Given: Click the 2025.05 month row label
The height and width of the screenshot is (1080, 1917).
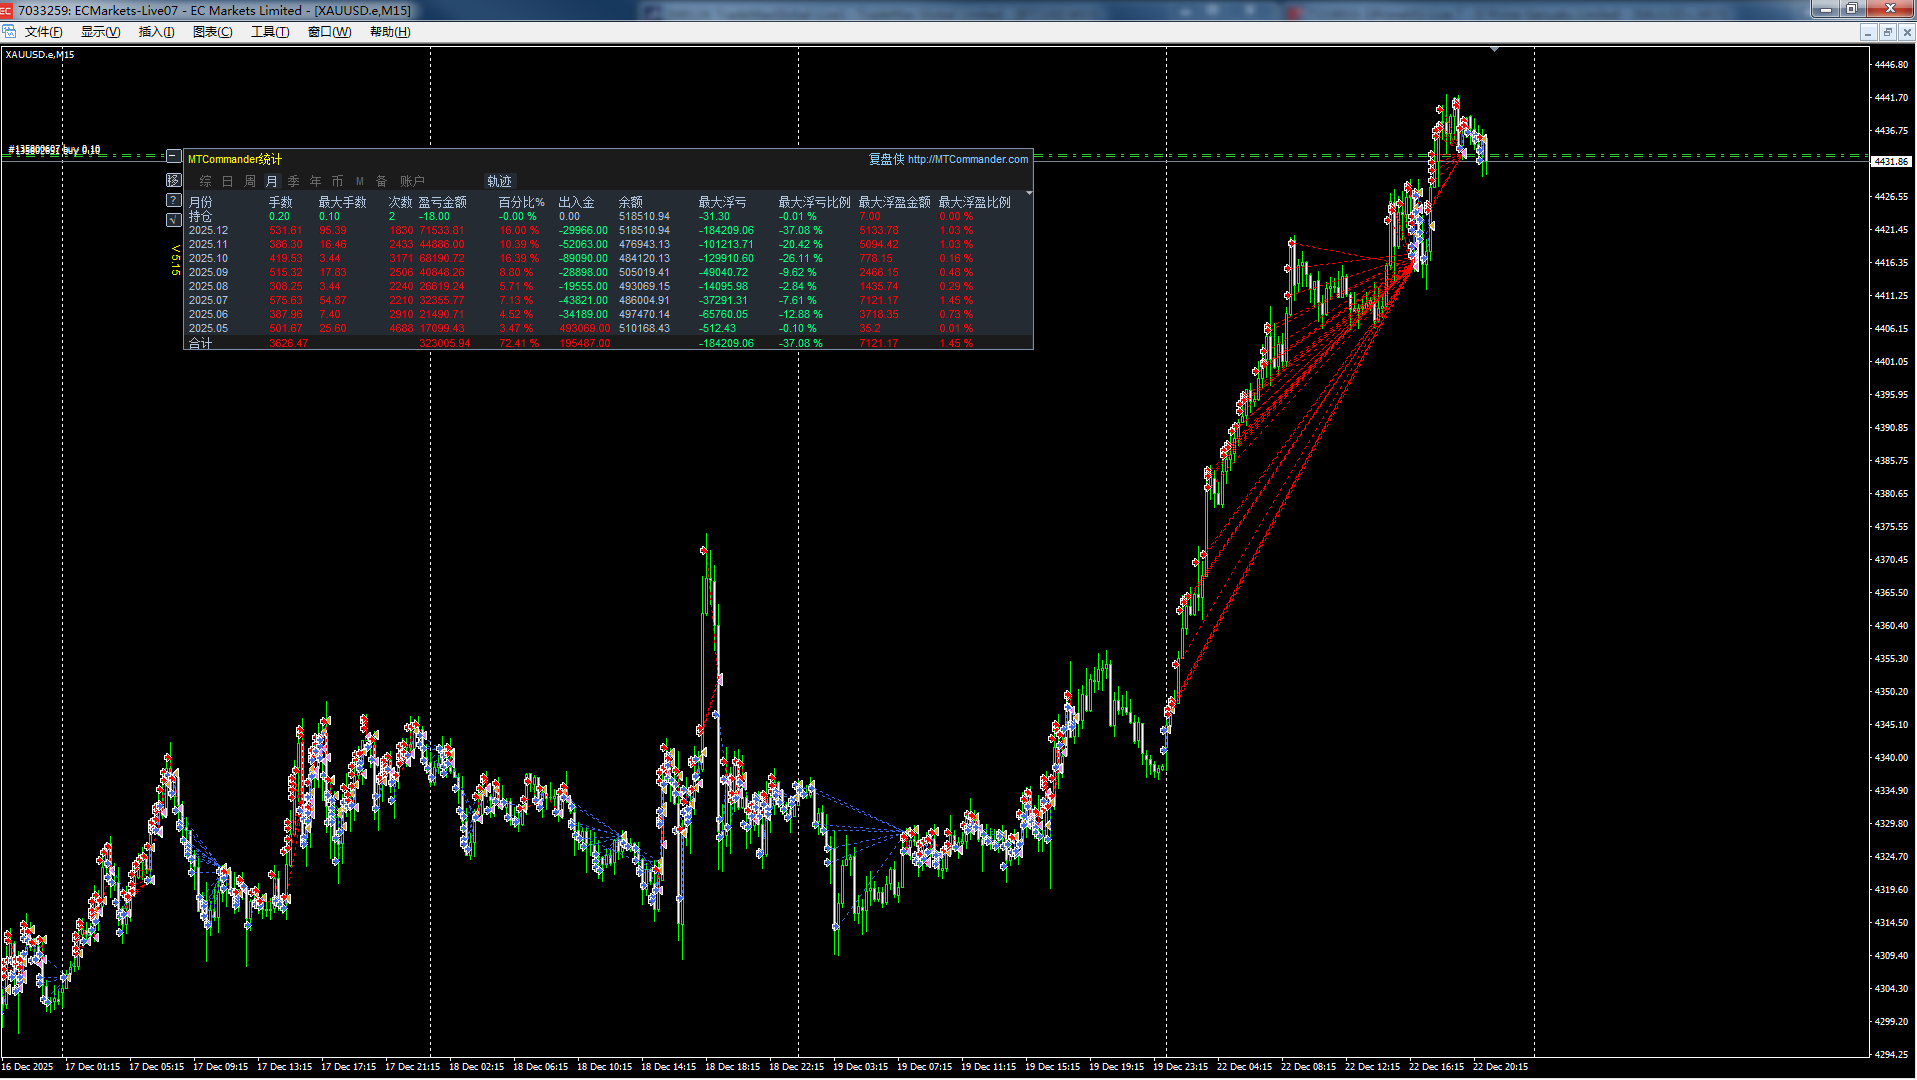Looking at the screenshot, I should click(x=208, y=328).
